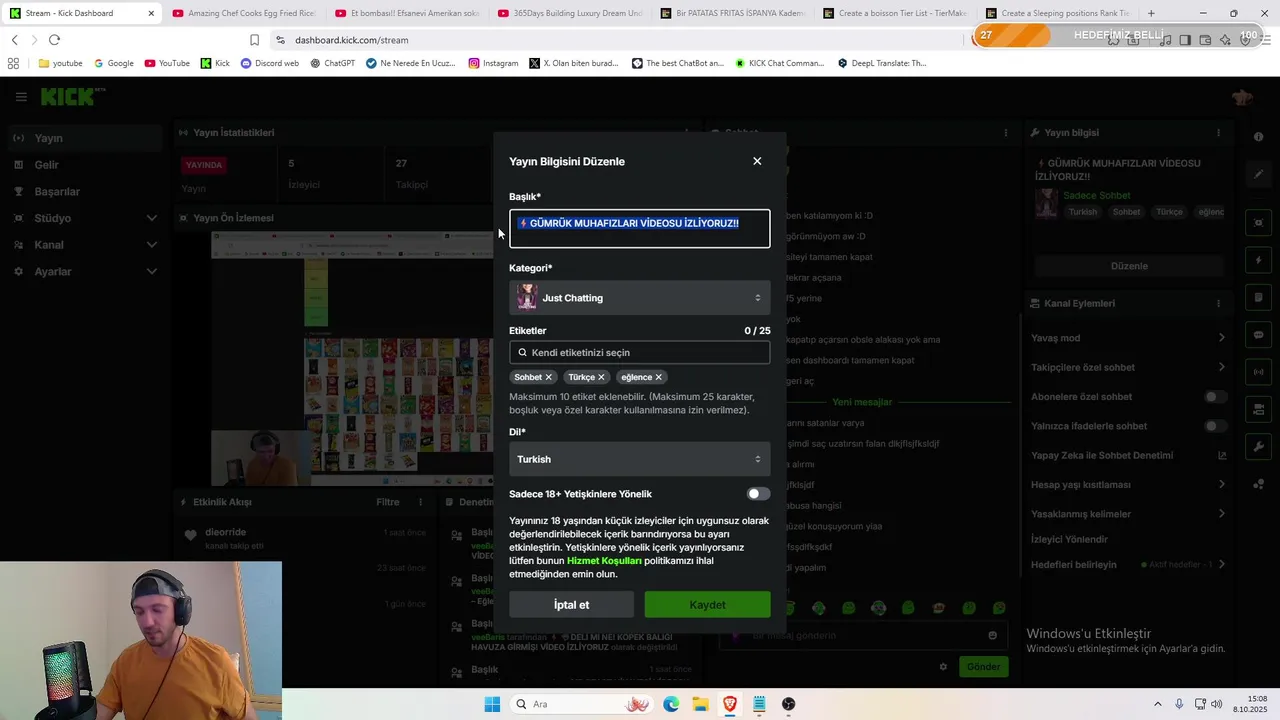Viewport: 1280px width, 720px height.
Task: Click the broadcast signal icon on the right strip
Action: click(x=1259, y=372)
